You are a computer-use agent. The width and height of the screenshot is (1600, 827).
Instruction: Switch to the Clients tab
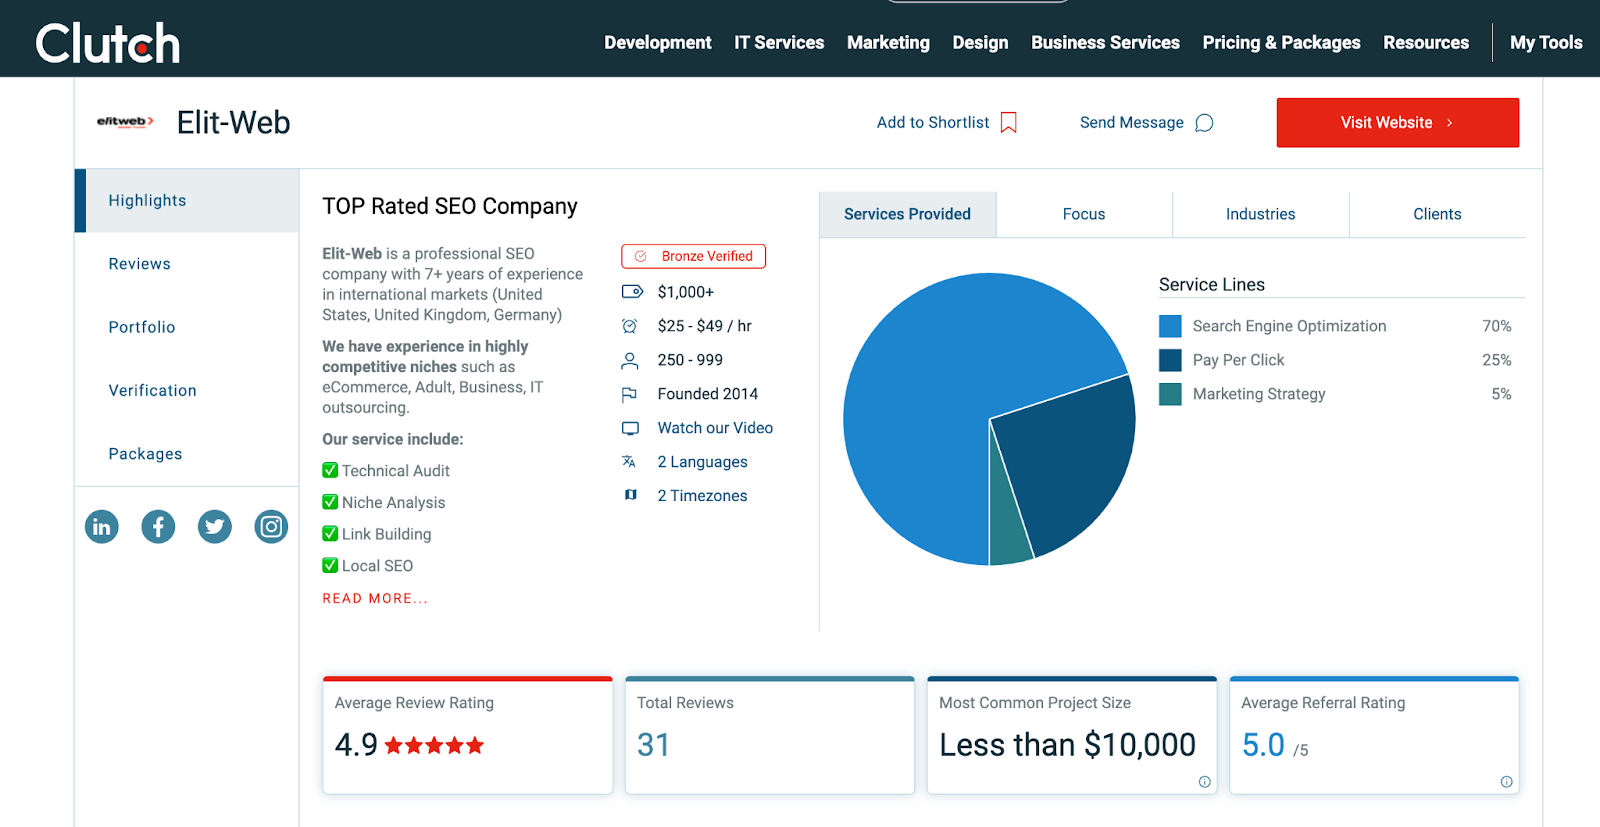click(x=1437, y=214)
